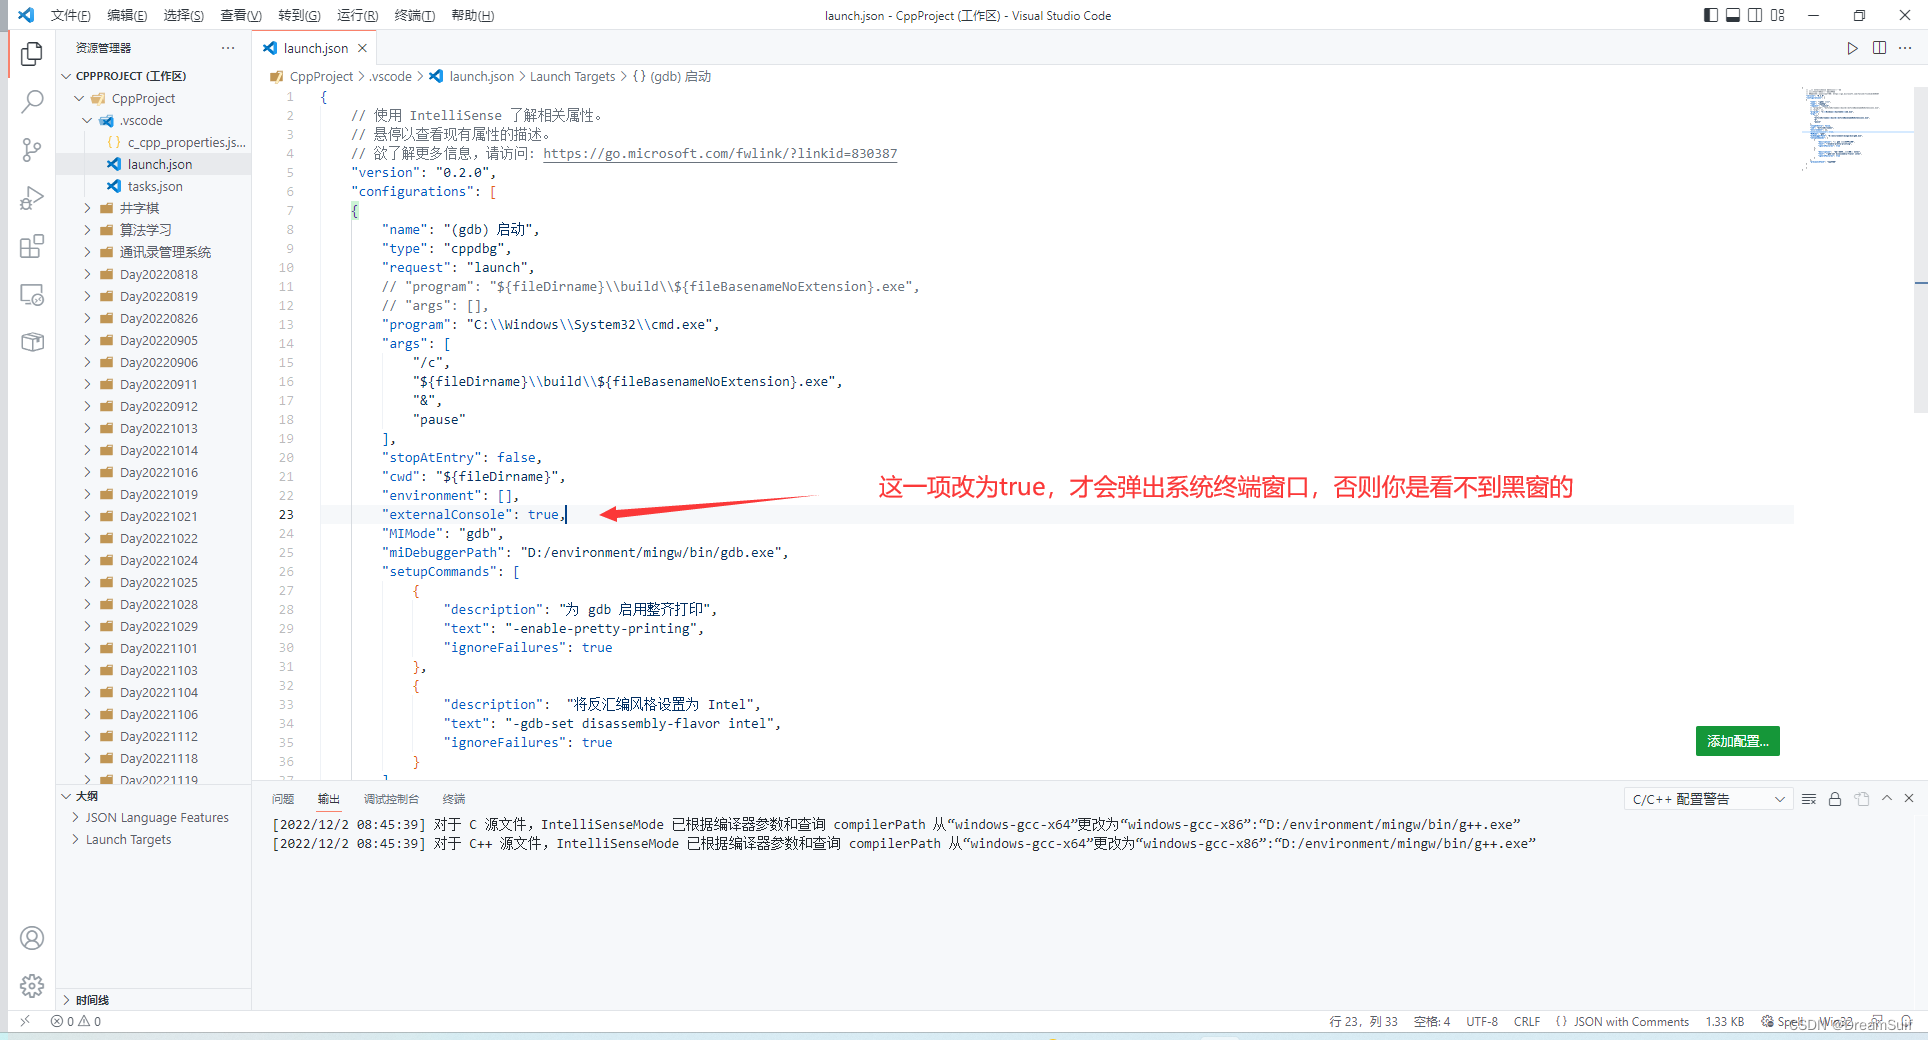Image resolution: width=1928 pixels, height=1040 pixels.
Task: Switch to the 问题 panel tab
Action: coord(283,799)
